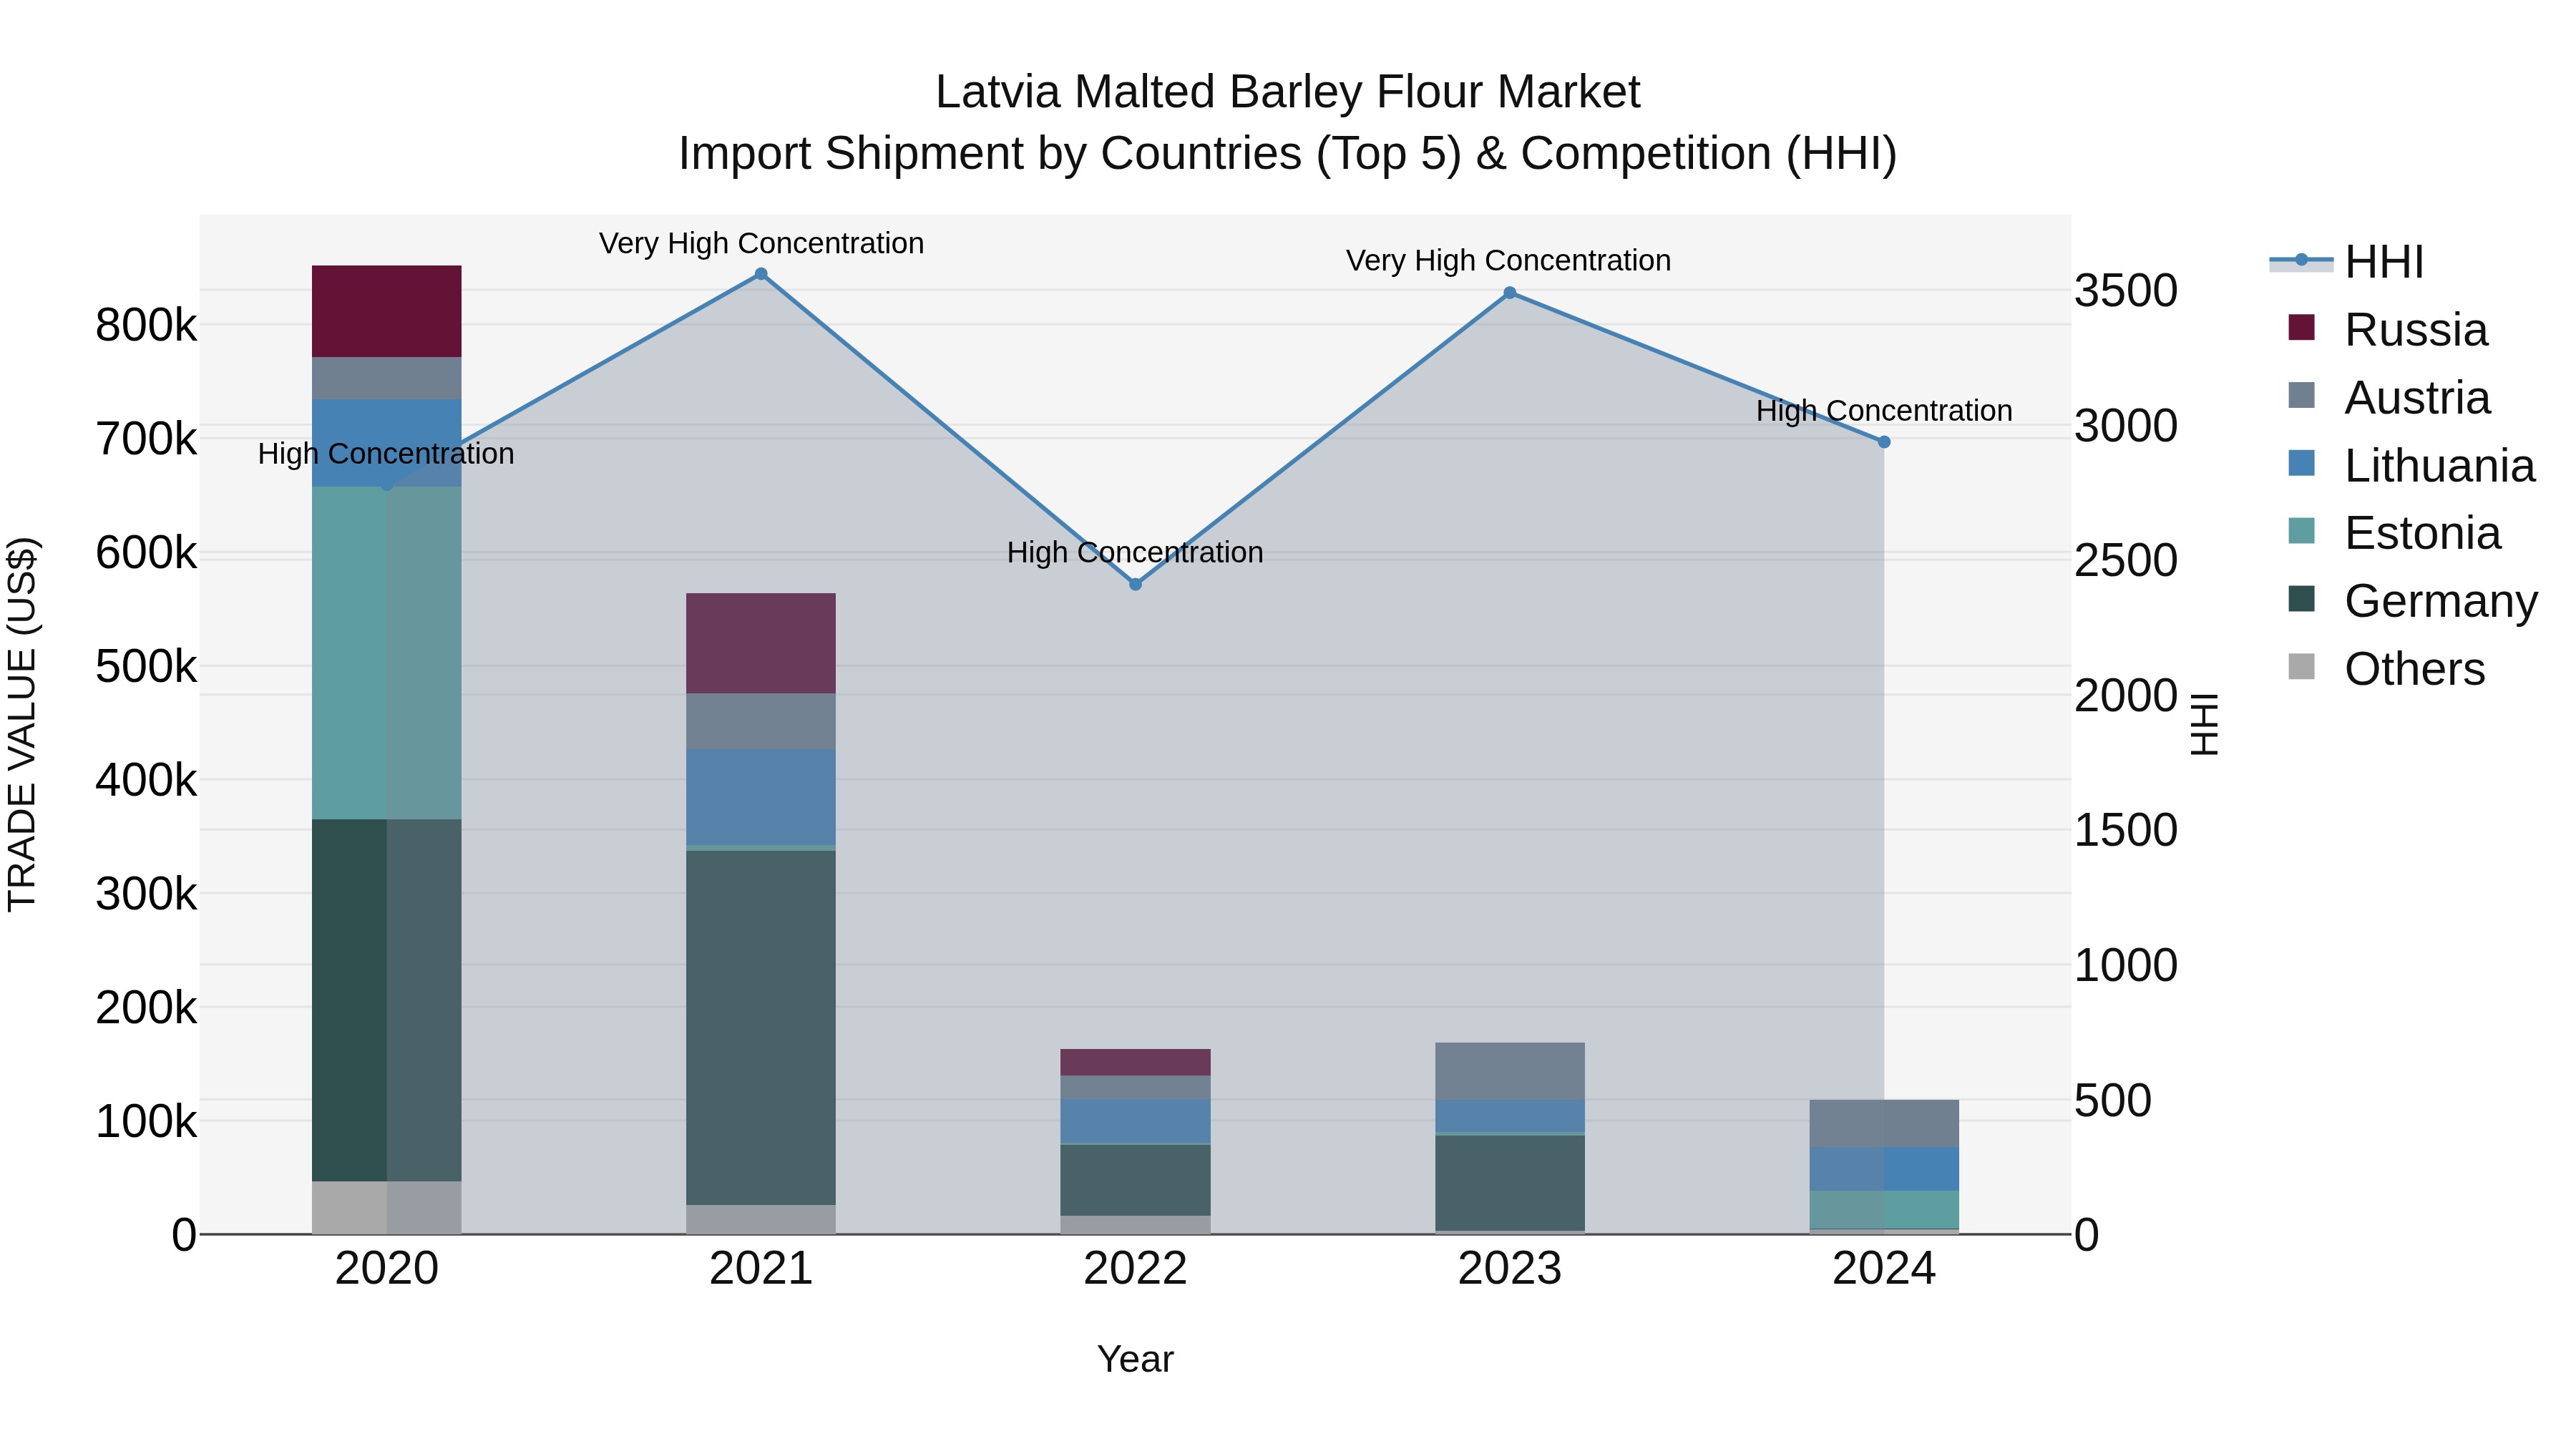
Task: Click the 'High Concentration' annotation near 2022
Action: click(x=1135, y=552)
